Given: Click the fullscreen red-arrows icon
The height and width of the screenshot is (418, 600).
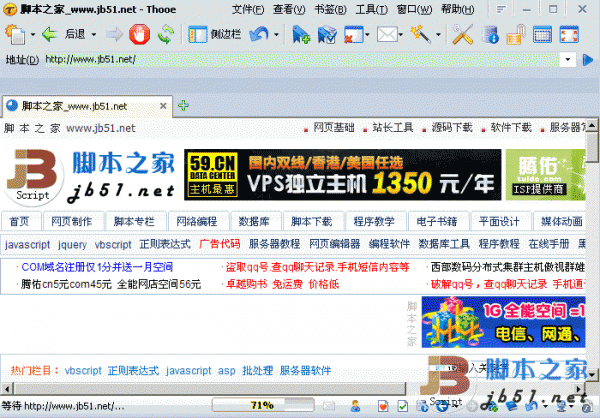Looking at the screenshot, I should (x=569, y=34).
